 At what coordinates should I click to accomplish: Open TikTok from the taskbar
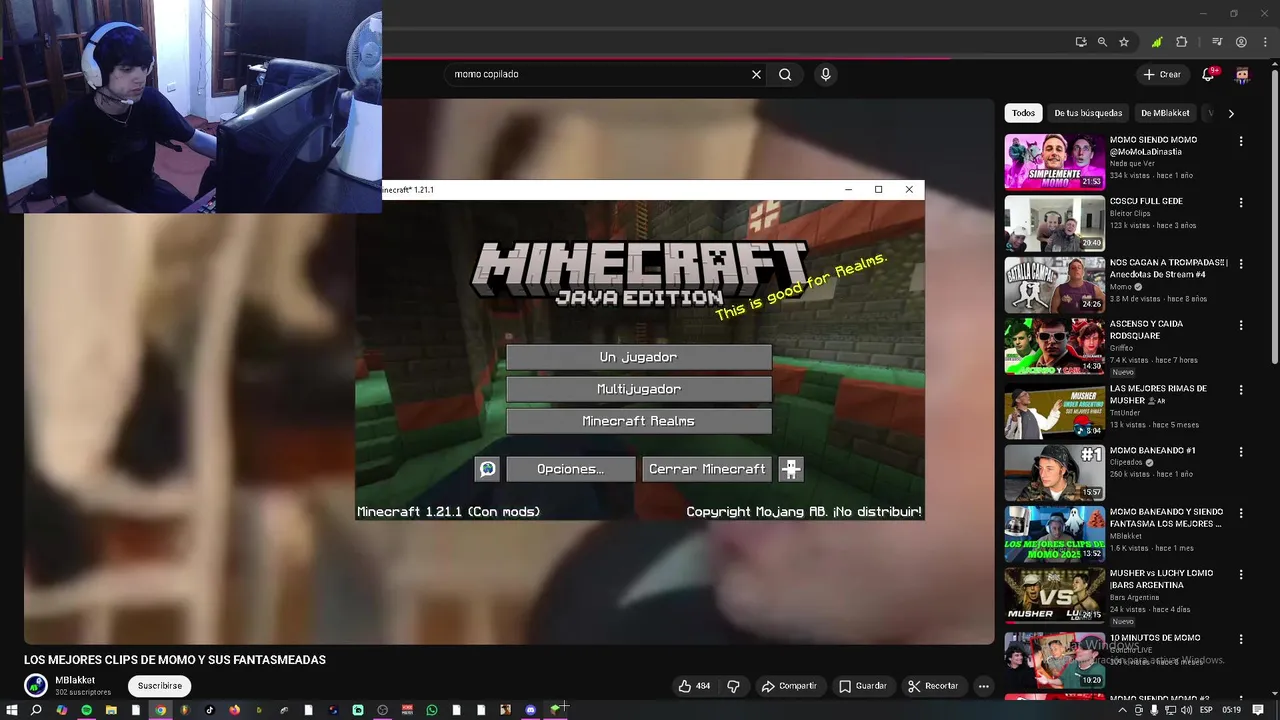(210, 710)
